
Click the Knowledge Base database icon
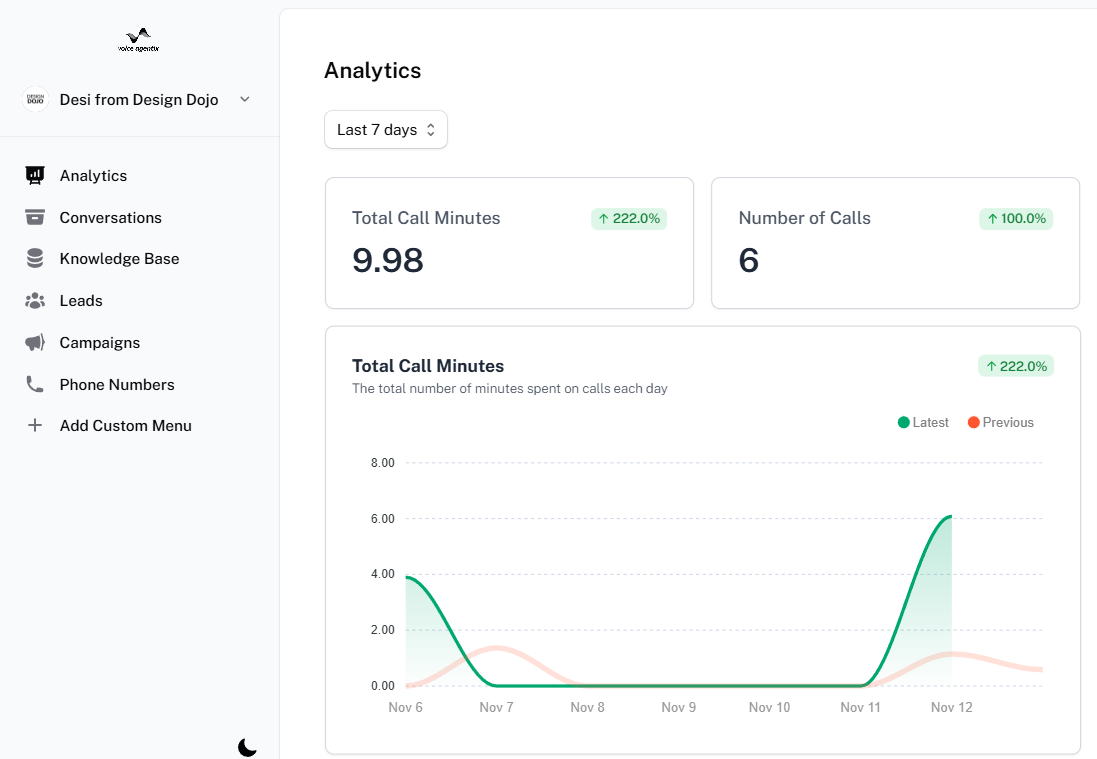click(35, 258)
